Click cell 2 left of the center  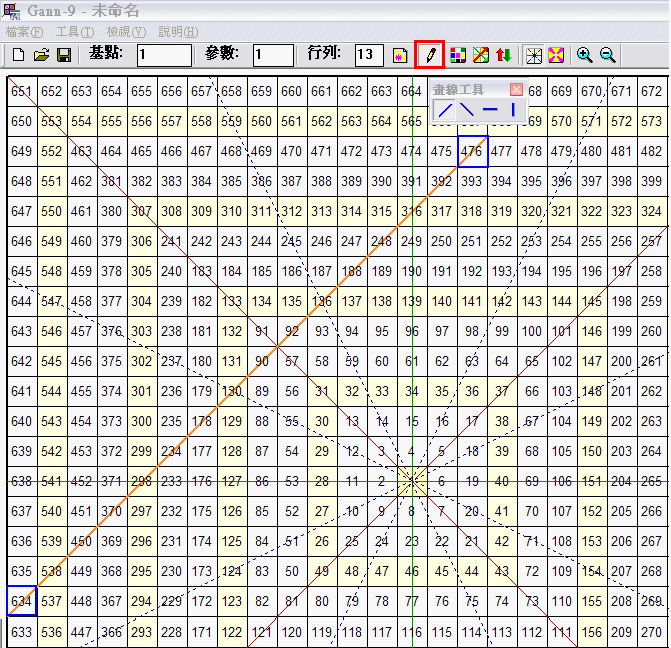coord(382,481)
